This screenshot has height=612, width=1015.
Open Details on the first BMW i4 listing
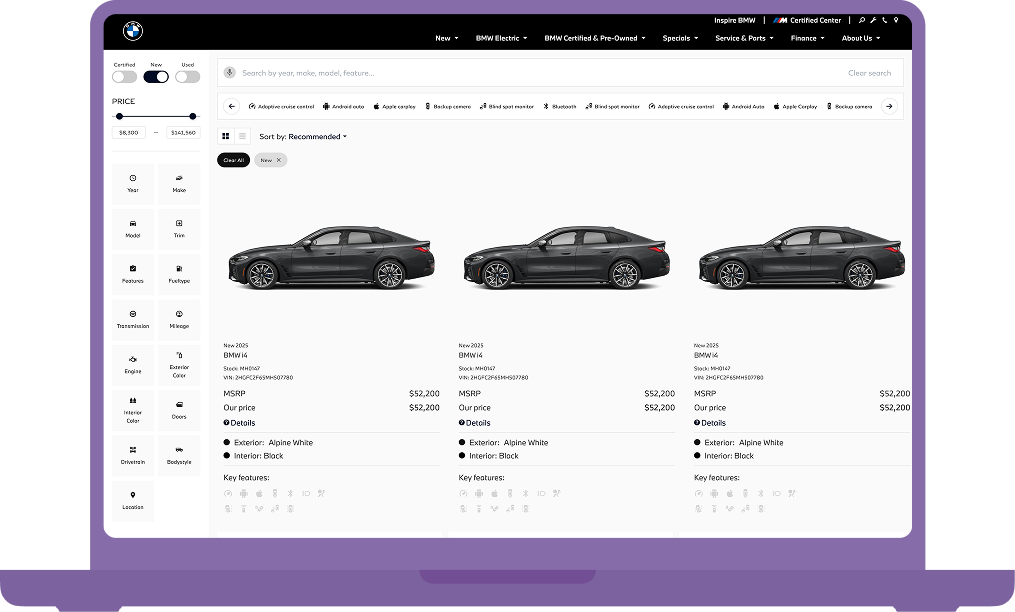(x=240, y=423)
